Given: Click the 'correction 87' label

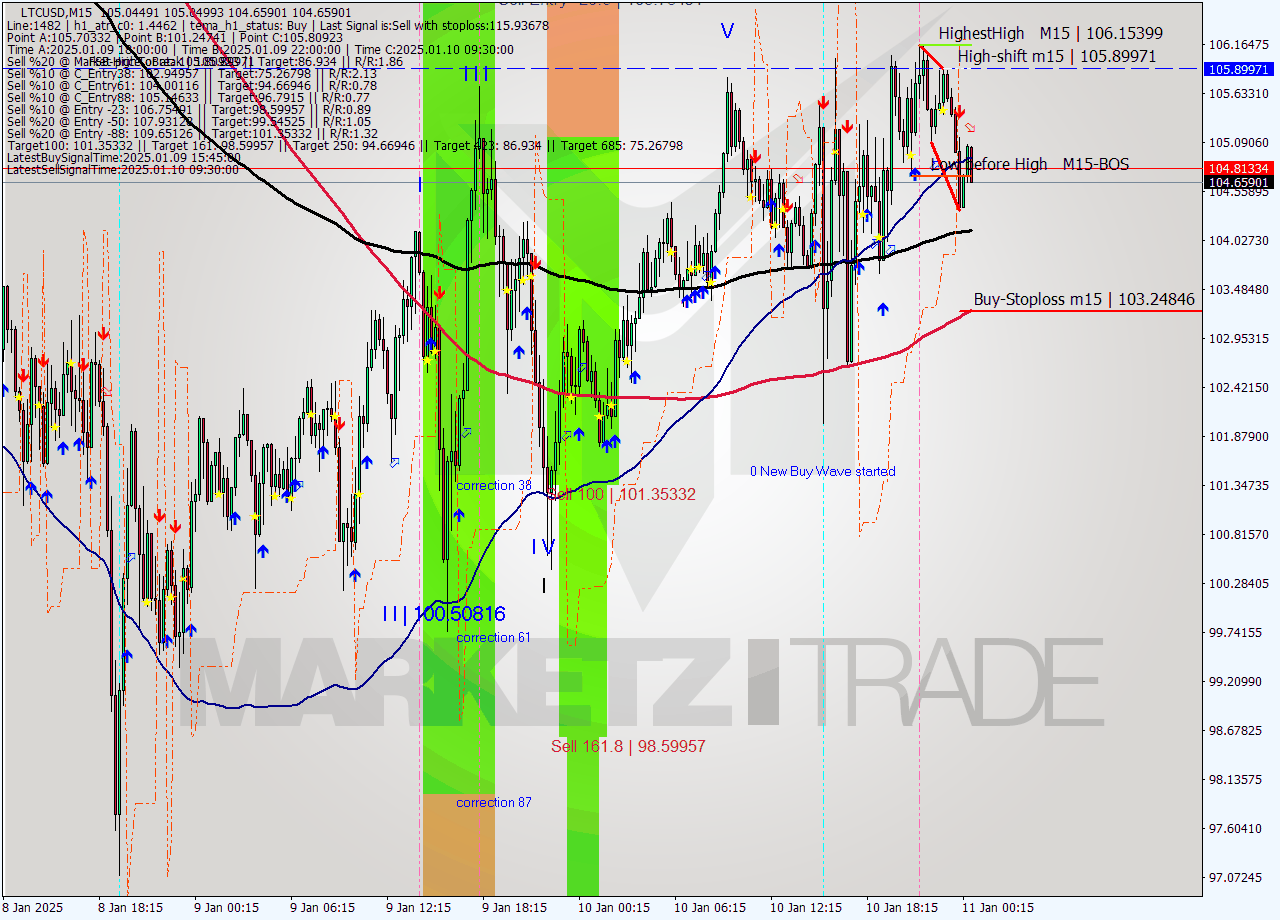Looking at the screenshot, I should click(494, 802).
